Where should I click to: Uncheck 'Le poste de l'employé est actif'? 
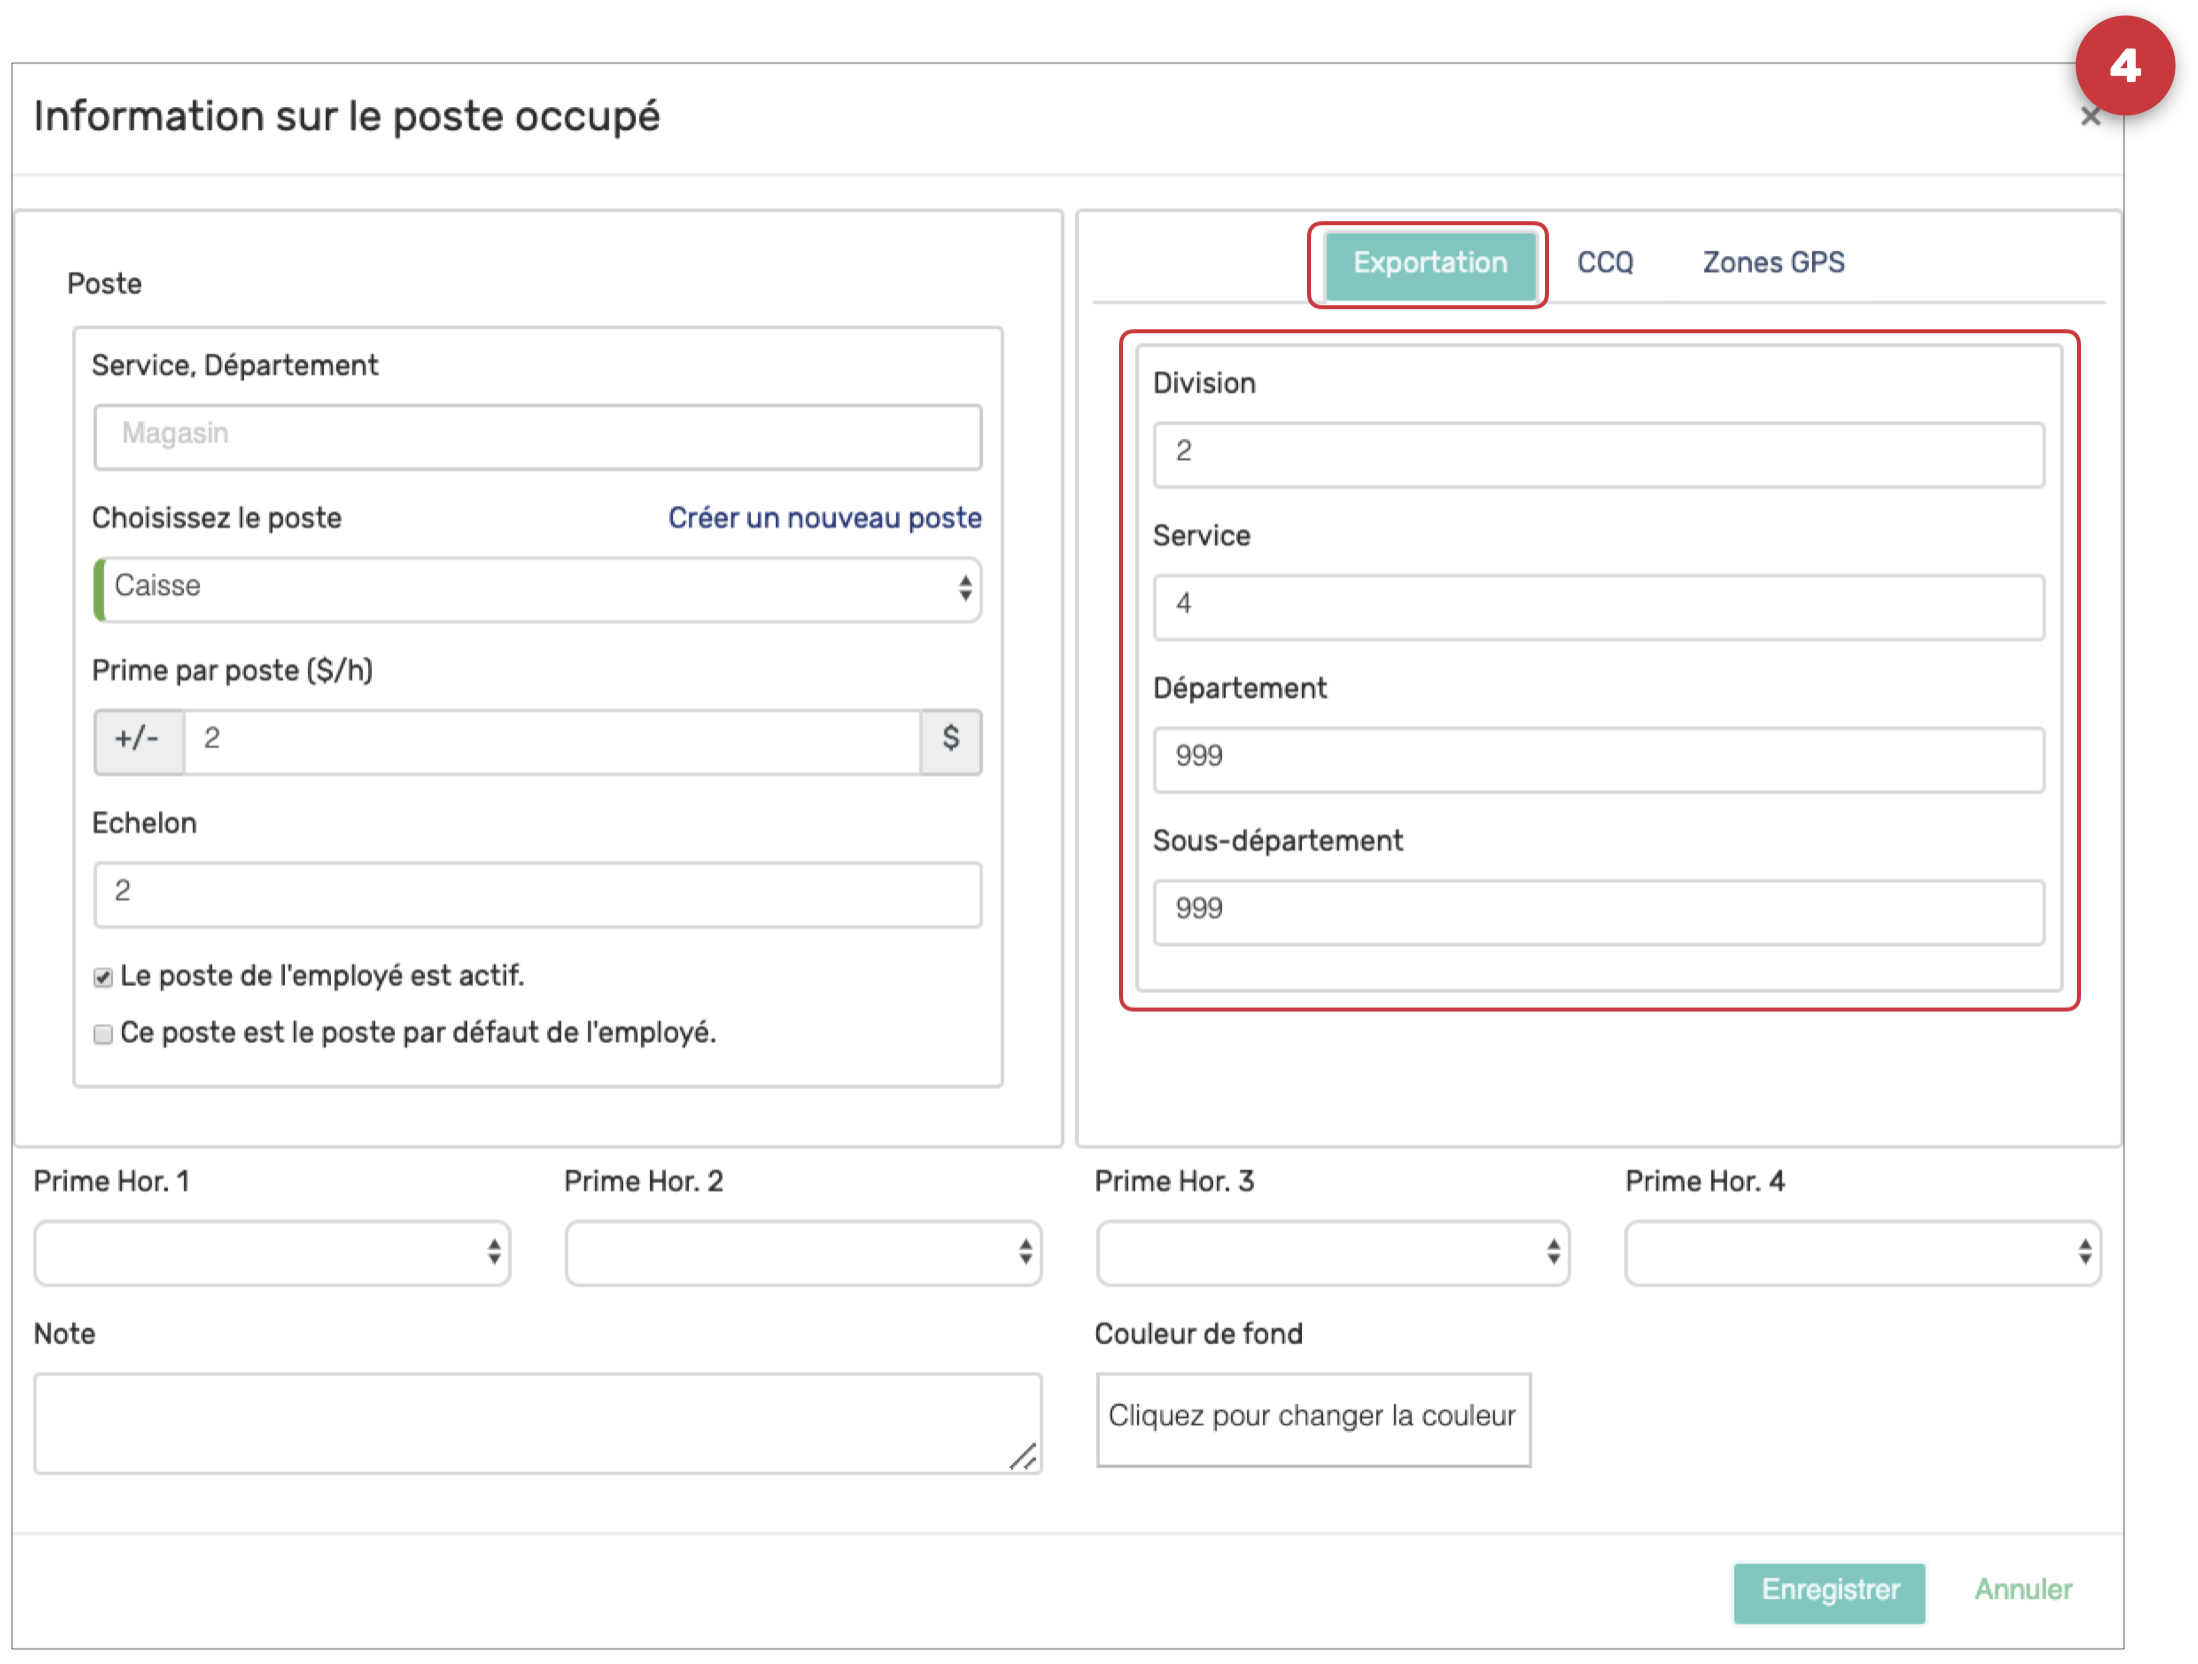(x=103, y=977)
